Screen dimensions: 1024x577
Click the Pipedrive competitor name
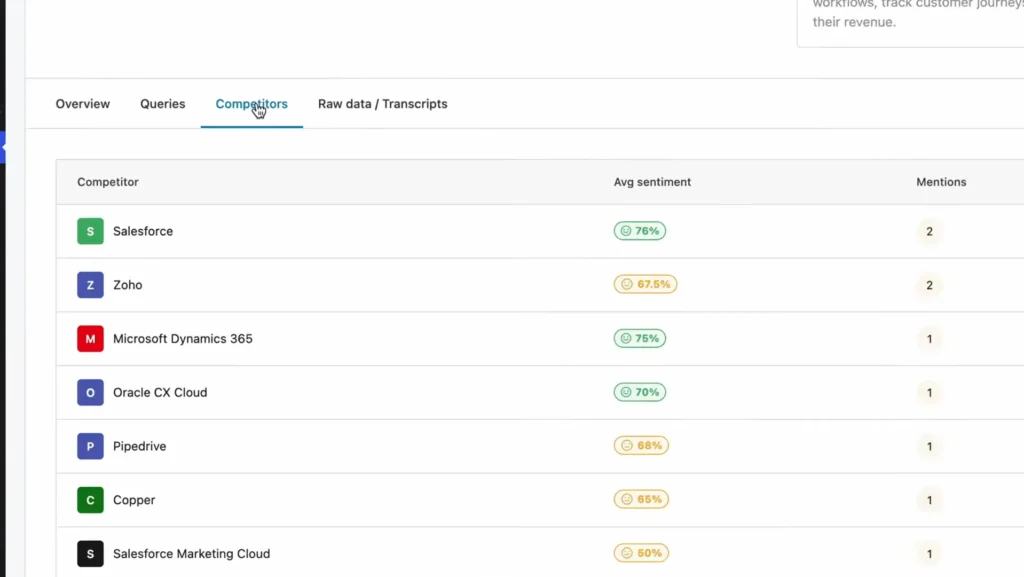coord(140,446)
